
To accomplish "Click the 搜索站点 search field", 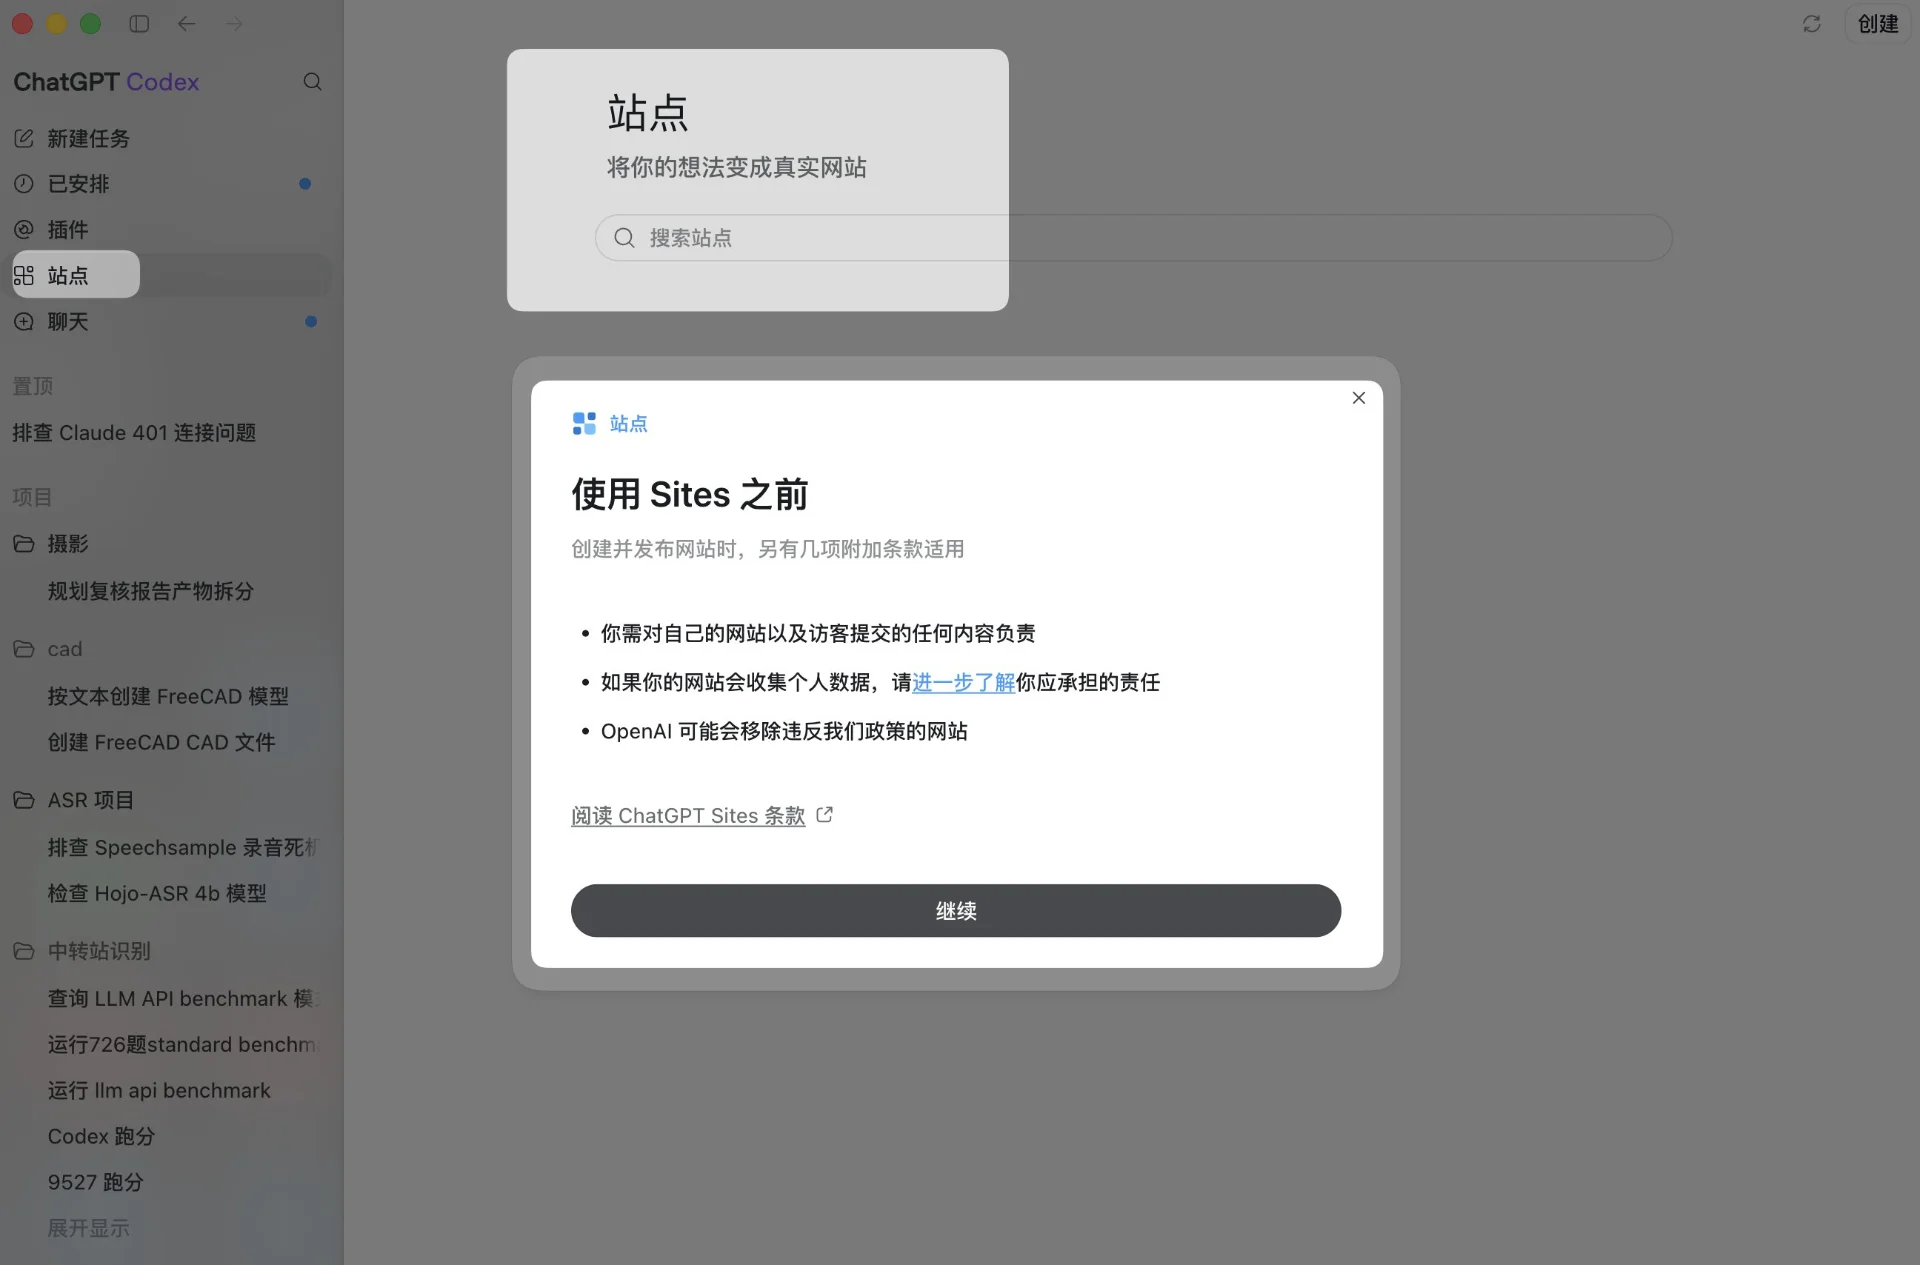I will click(1133, 238).
